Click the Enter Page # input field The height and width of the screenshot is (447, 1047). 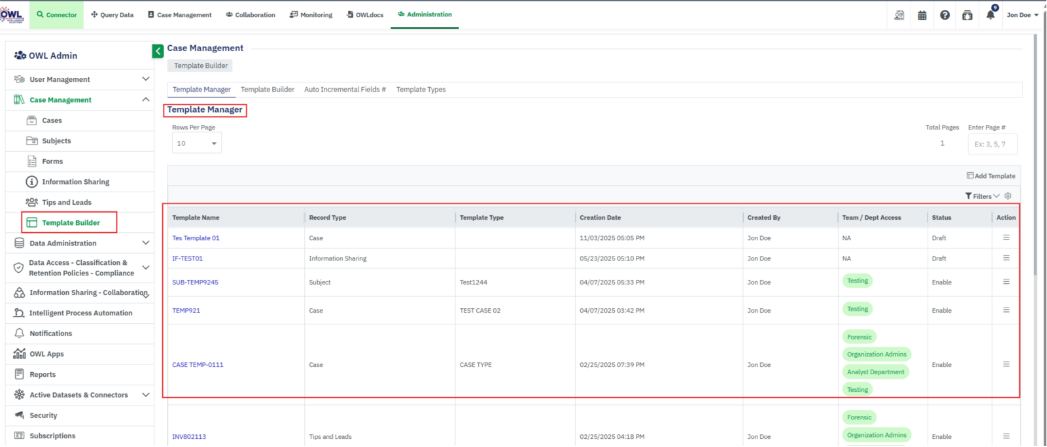(992, 144)
